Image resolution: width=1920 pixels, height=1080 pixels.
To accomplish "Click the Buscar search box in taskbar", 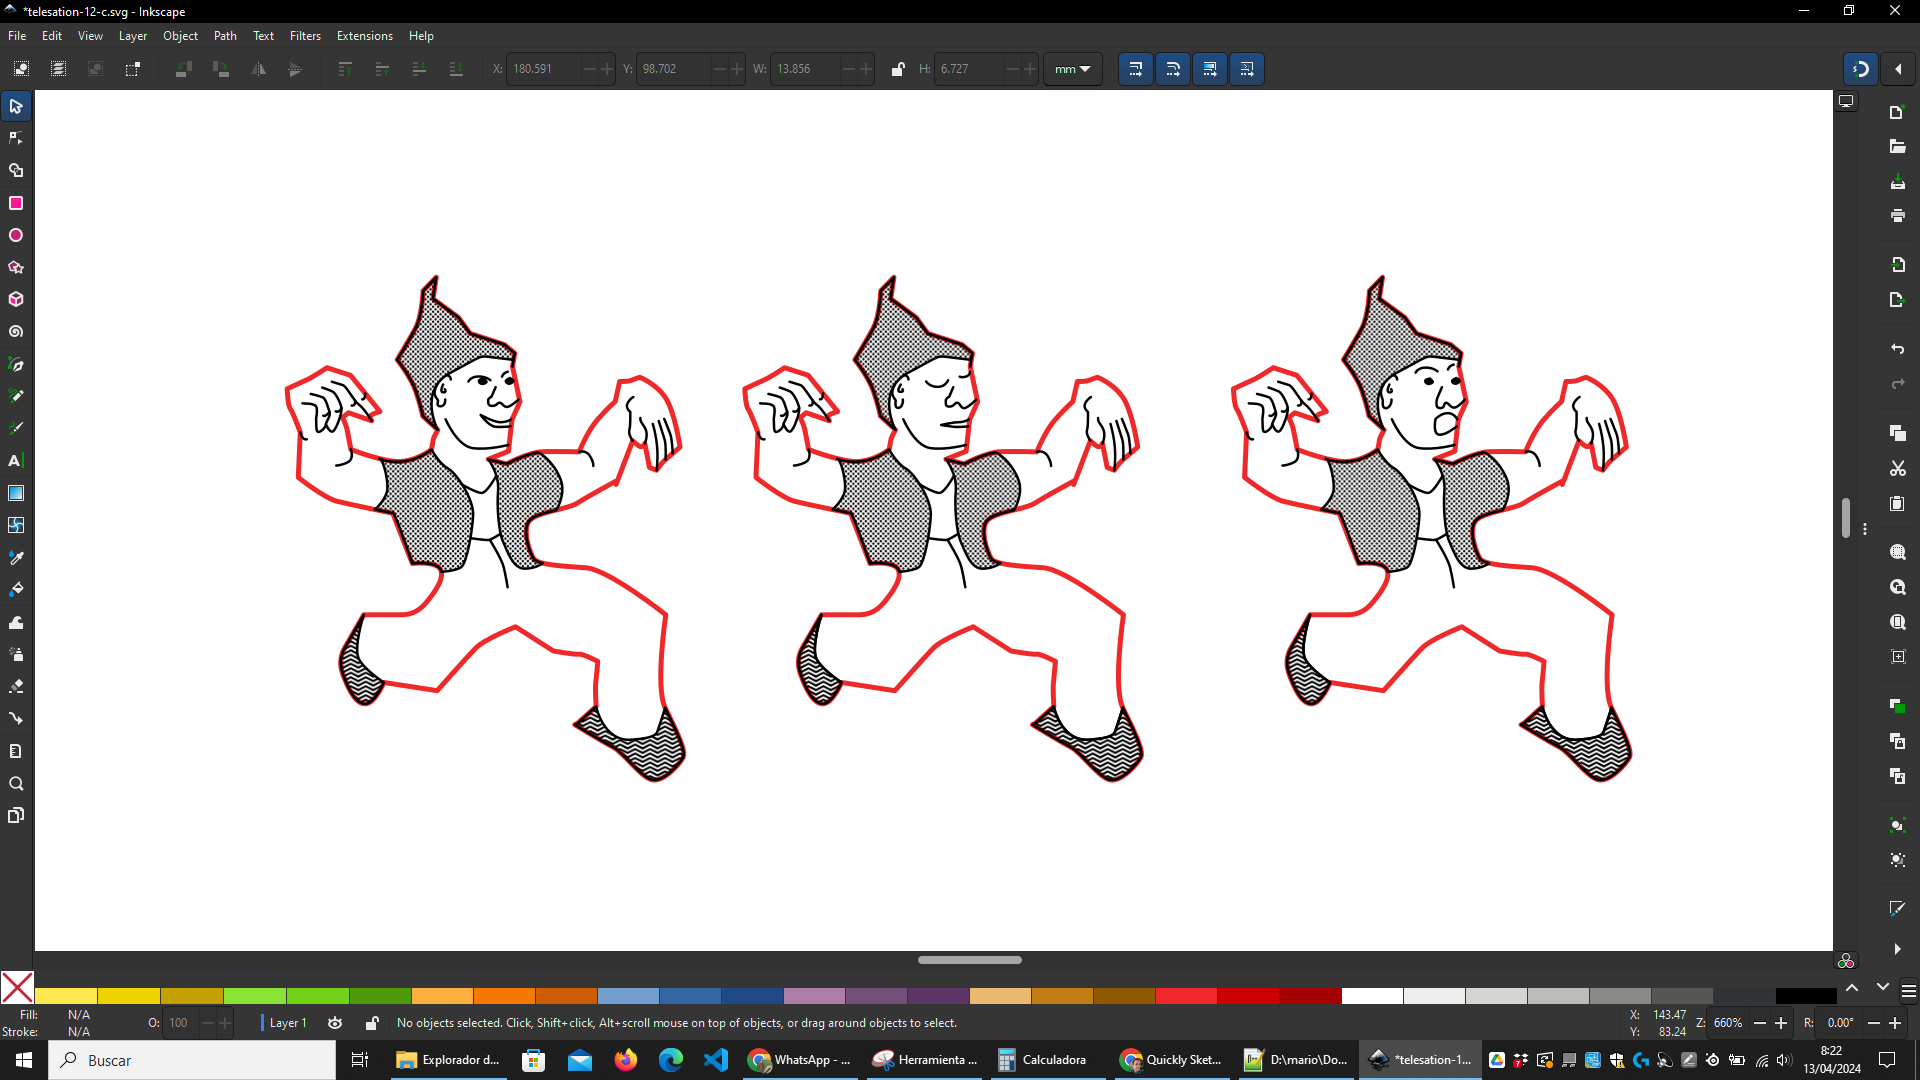I will click(x=192, y=1060).
